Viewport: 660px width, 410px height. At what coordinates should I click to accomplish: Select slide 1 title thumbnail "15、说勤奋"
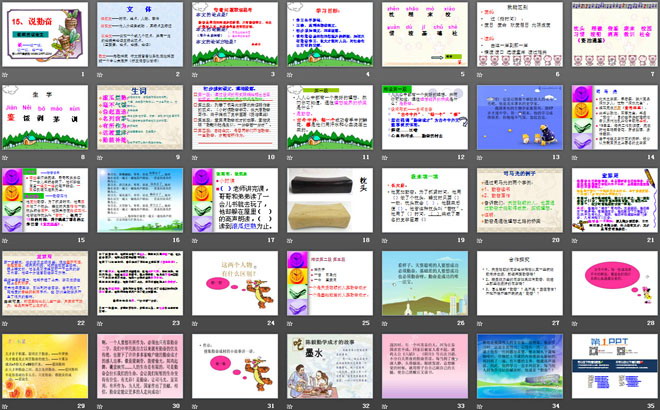click(45, 35)
